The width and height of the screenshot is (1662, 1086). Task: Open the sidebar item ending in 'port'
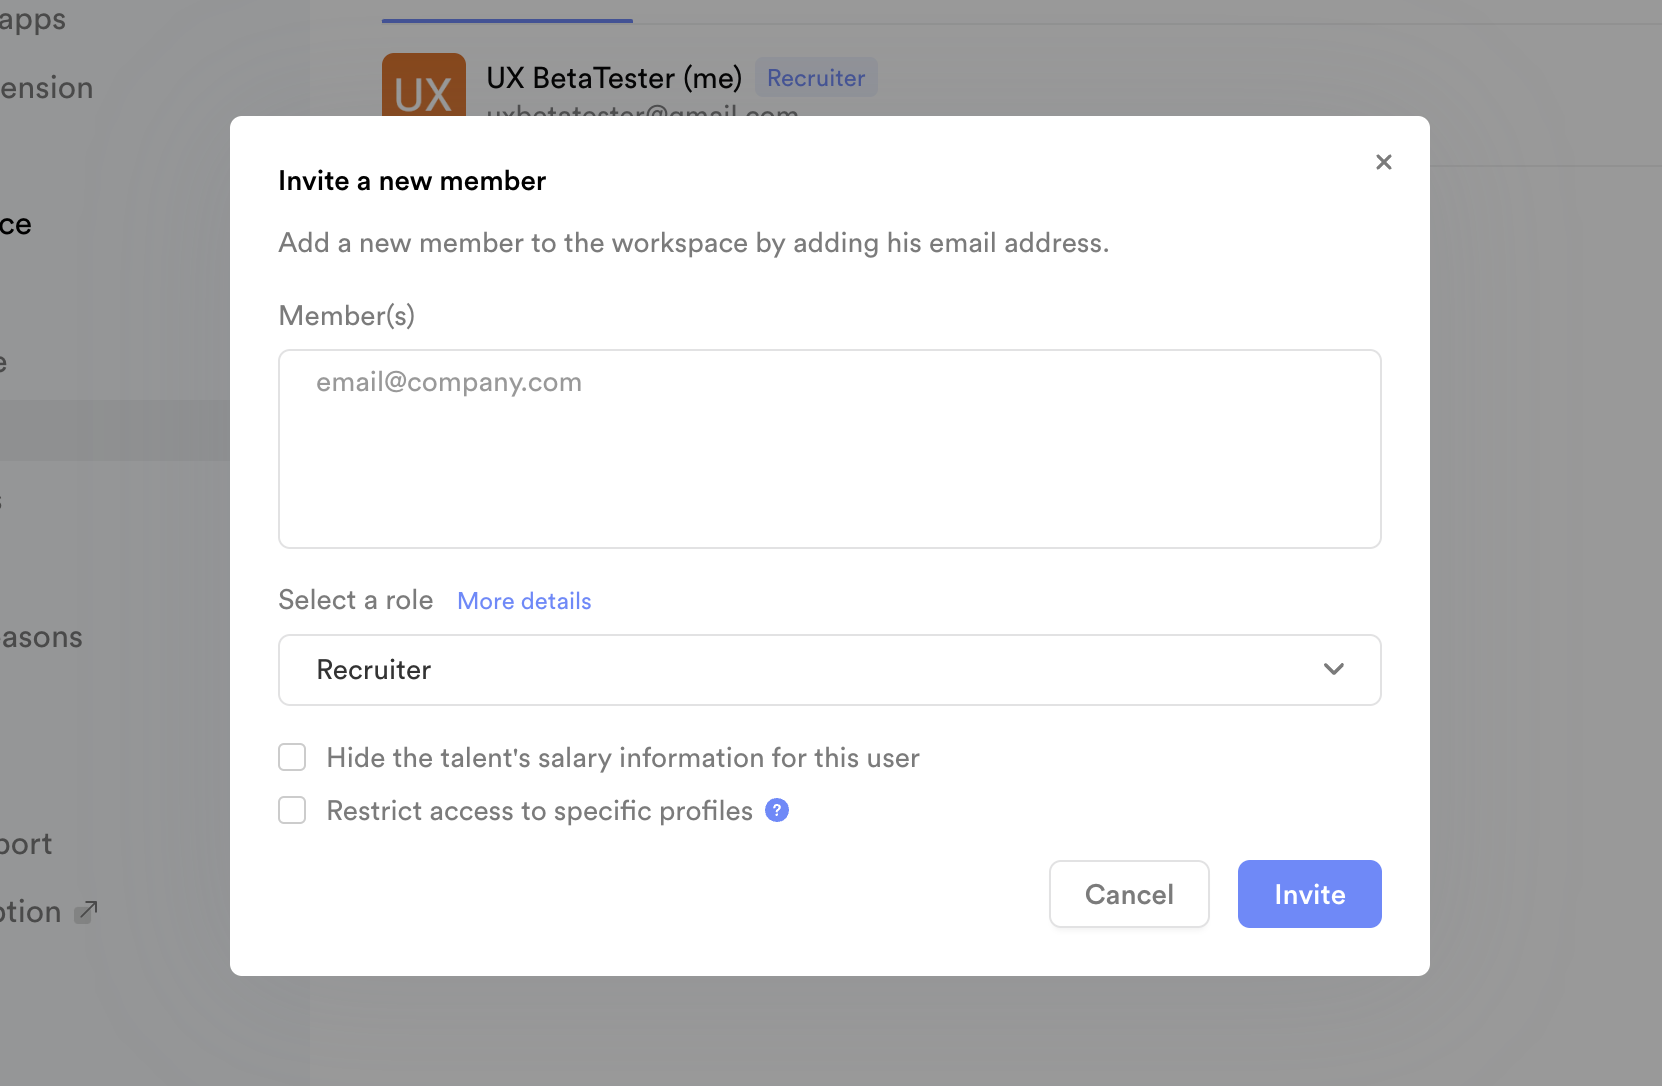[x=26, y=844]
